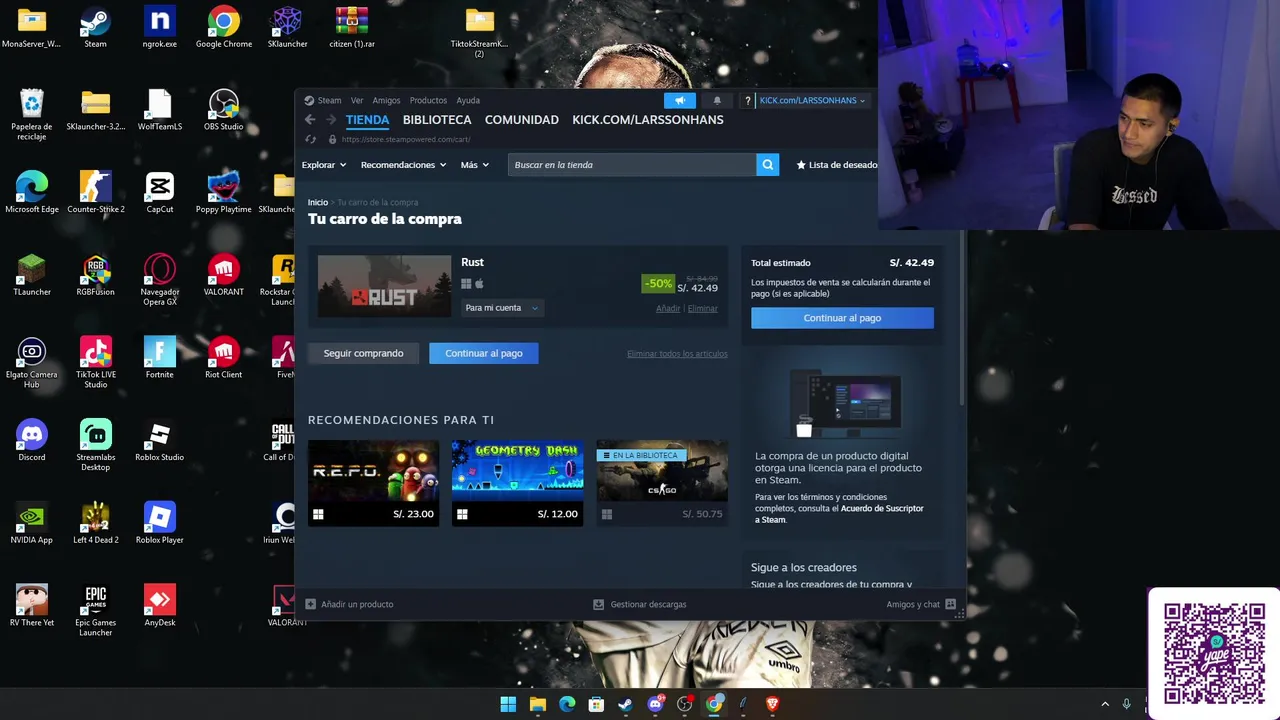1280x720 pixels.
Task: Click Eliminar todos los artículos link
Action: tap(677, 354)
